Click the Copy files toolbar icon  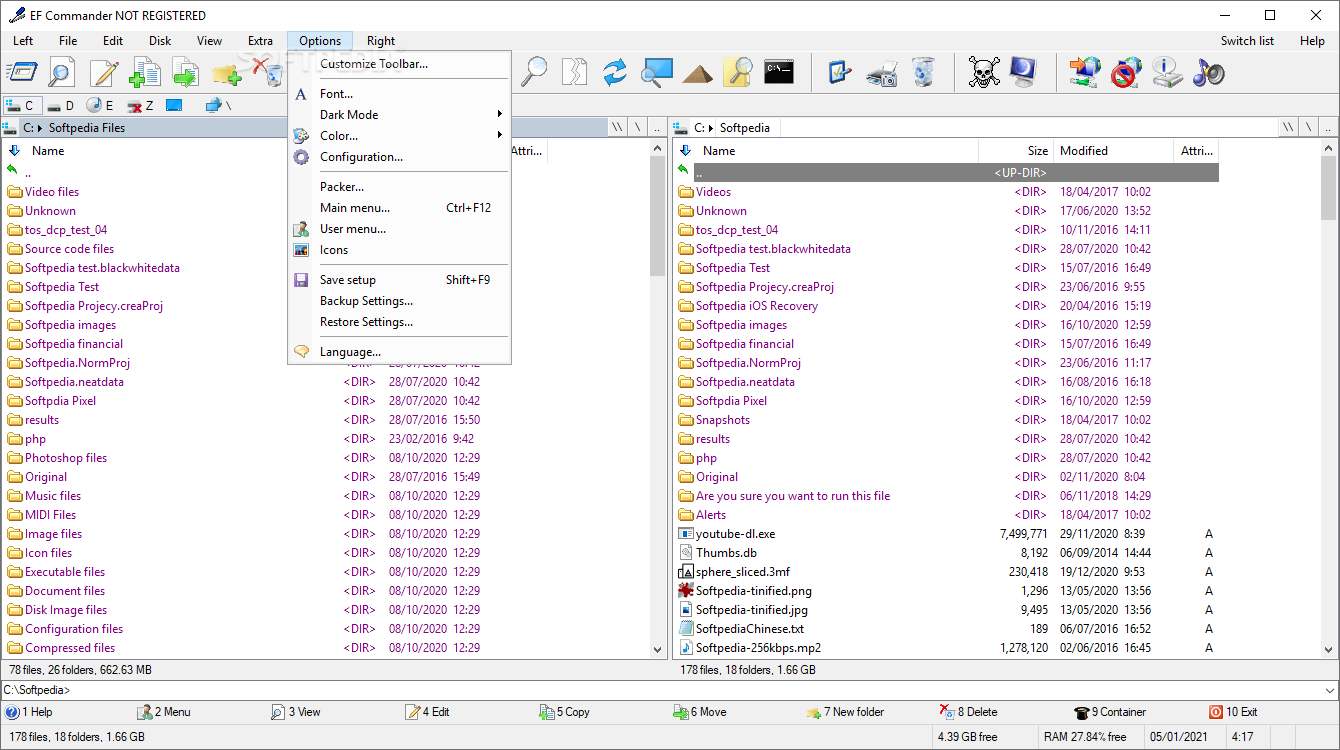[146, 72]
